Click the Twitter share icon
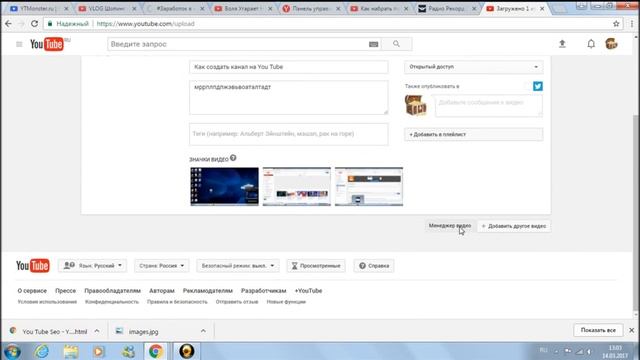 538,86
